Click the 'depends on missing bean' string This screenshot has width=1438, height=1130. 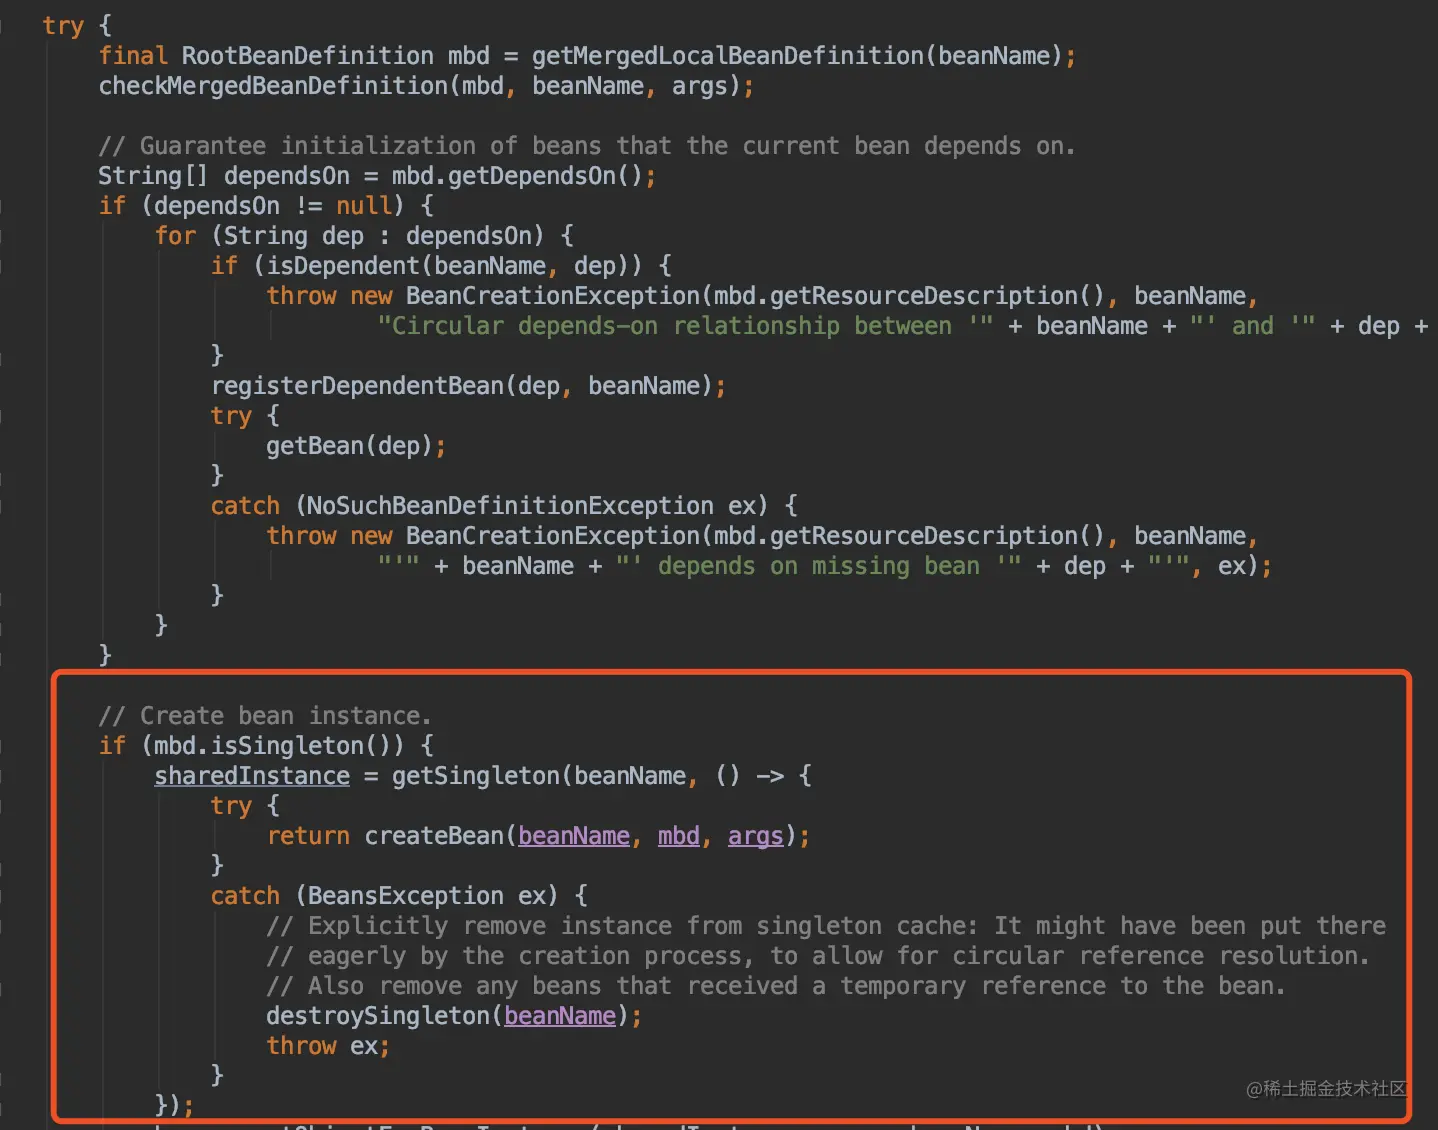(x=818, y=566)
